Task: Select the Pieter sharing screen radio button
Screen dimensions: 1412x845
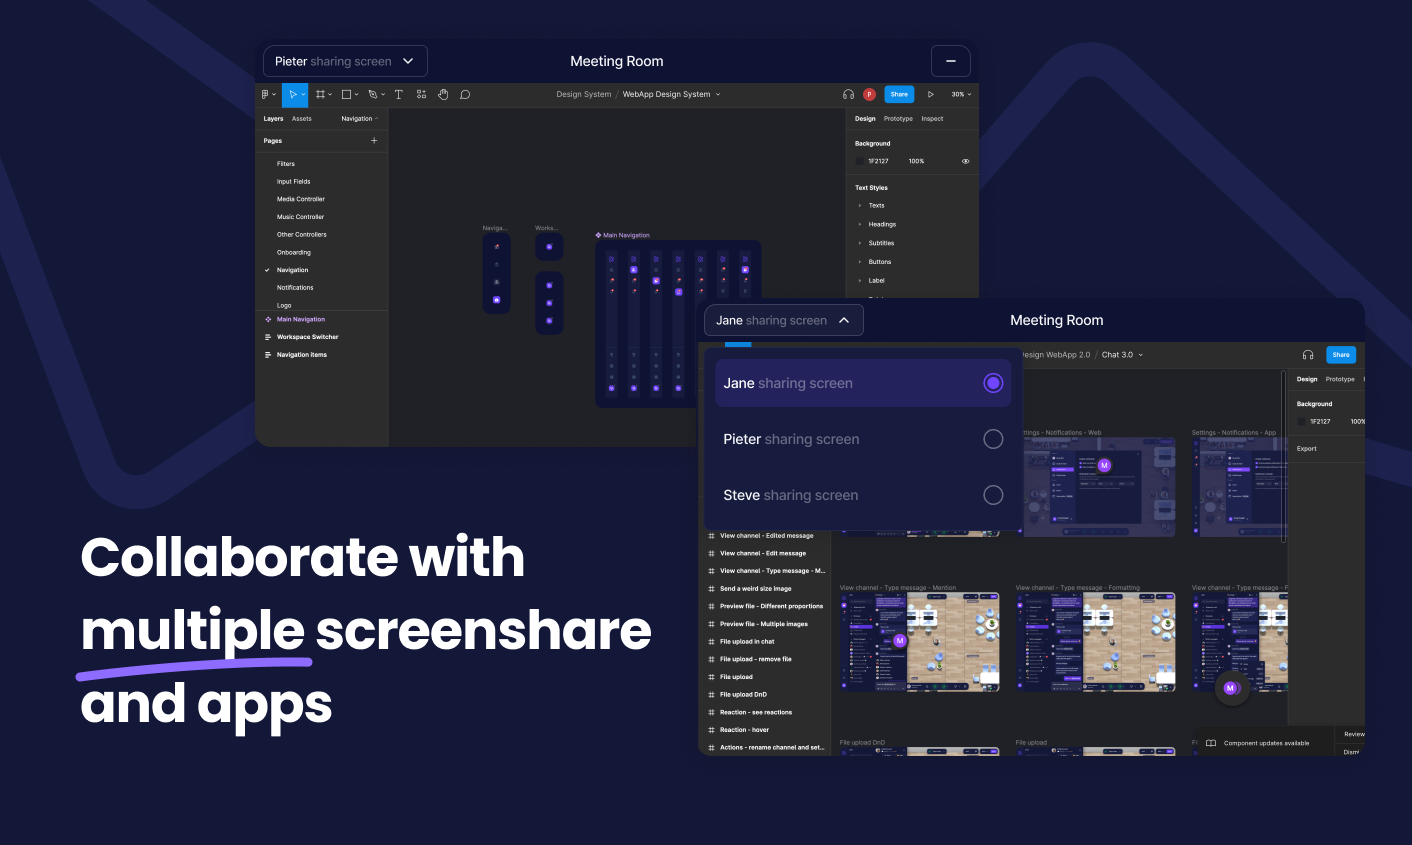Action: click(x=993, y=439)
